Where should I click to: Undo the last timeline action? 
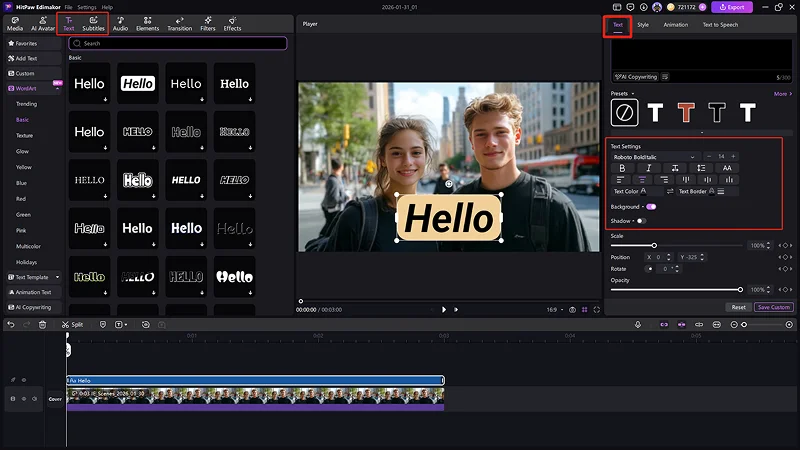(x=11, y=324)
